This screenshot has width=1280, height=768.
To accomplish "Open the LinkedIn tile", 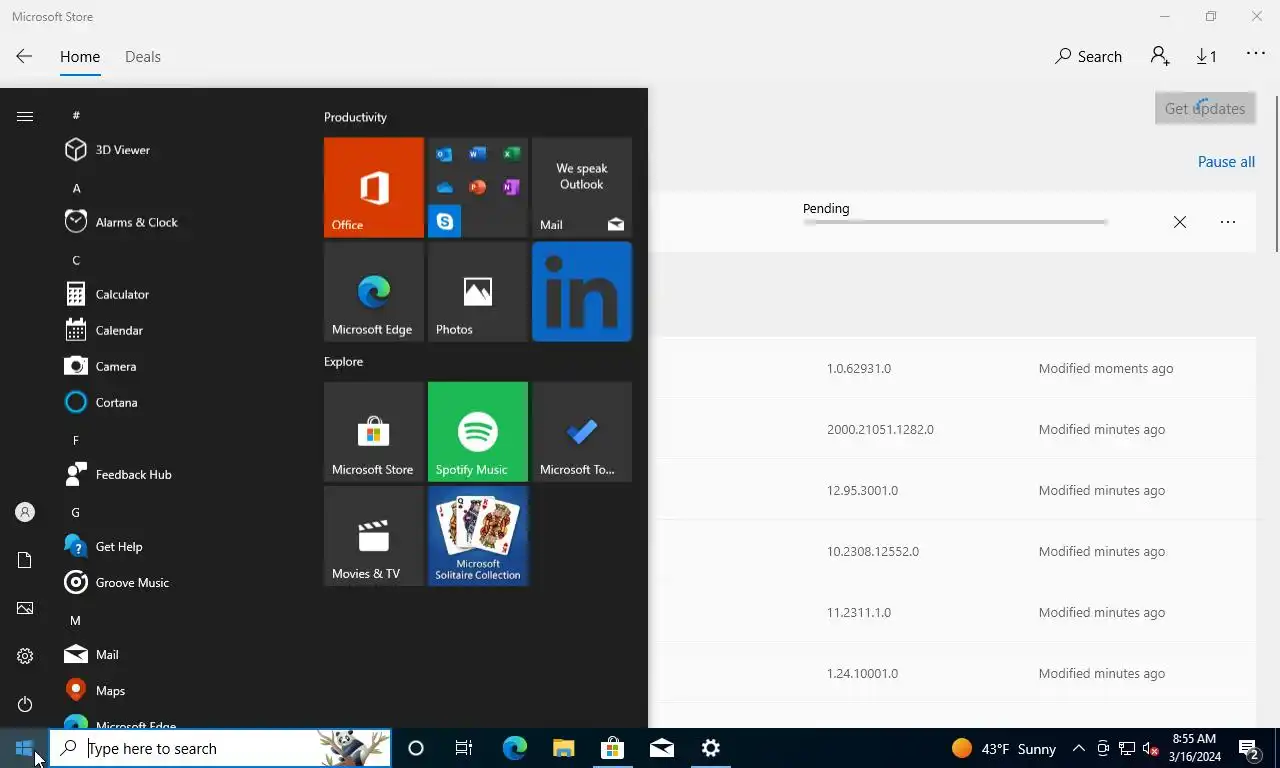I will tap(582, 292).
